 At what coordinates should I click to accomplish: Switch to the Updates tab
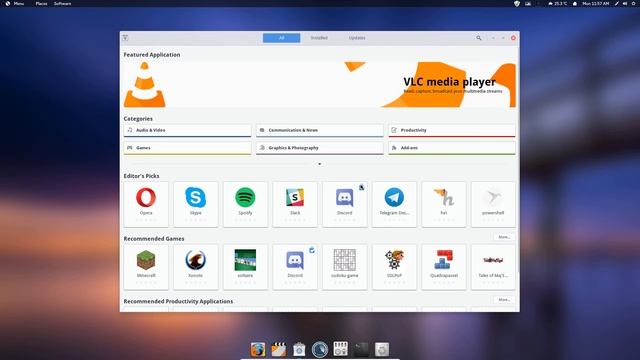click(357, 38)
